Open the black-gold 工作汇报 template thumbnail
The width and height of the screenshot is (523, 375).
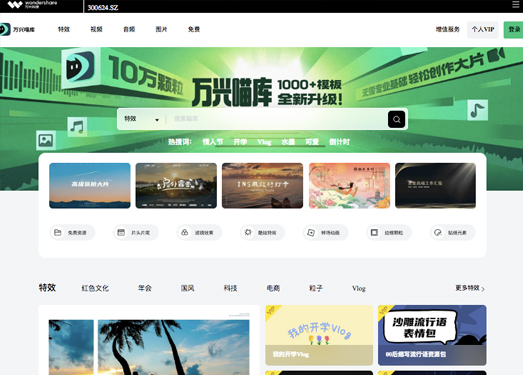tap(436, 185)
